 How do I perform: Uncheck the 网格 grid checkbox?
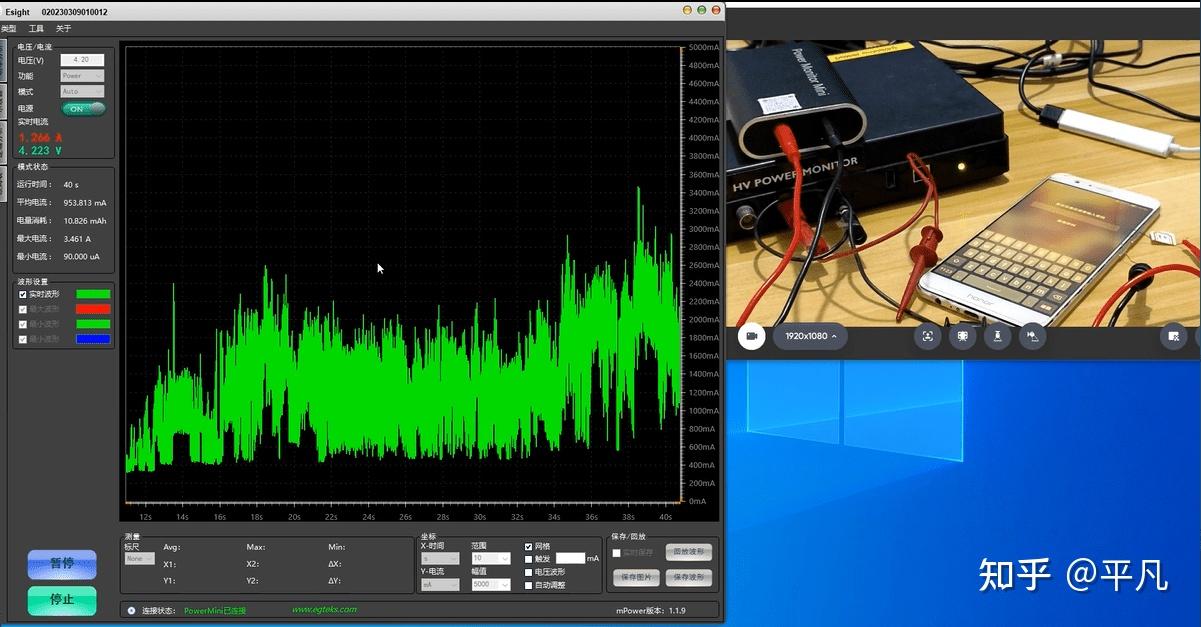point(529,546)
